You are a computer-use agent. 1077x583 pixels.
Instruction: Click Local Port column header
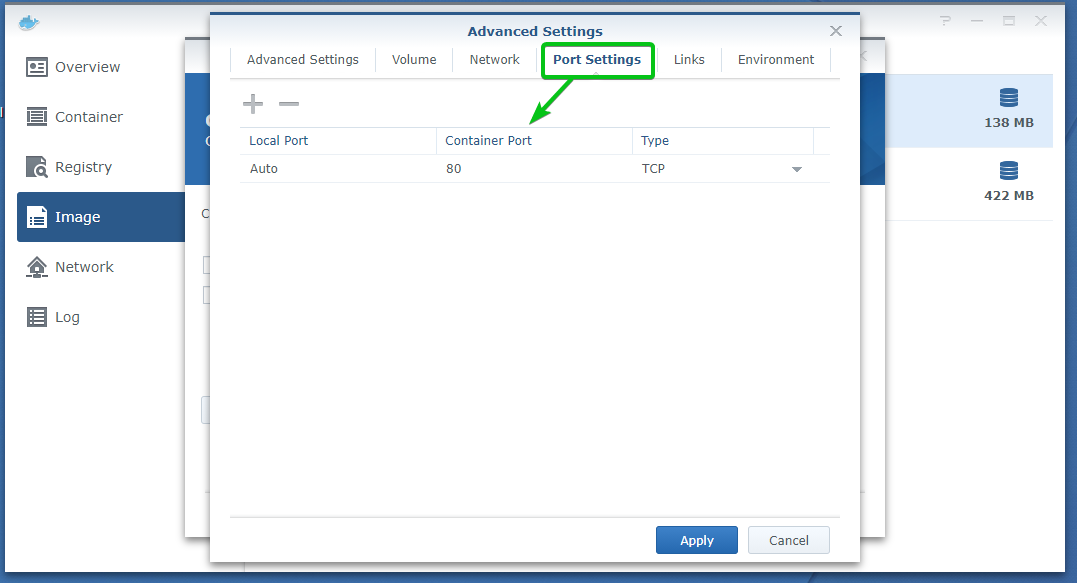[x=338, y=141]
